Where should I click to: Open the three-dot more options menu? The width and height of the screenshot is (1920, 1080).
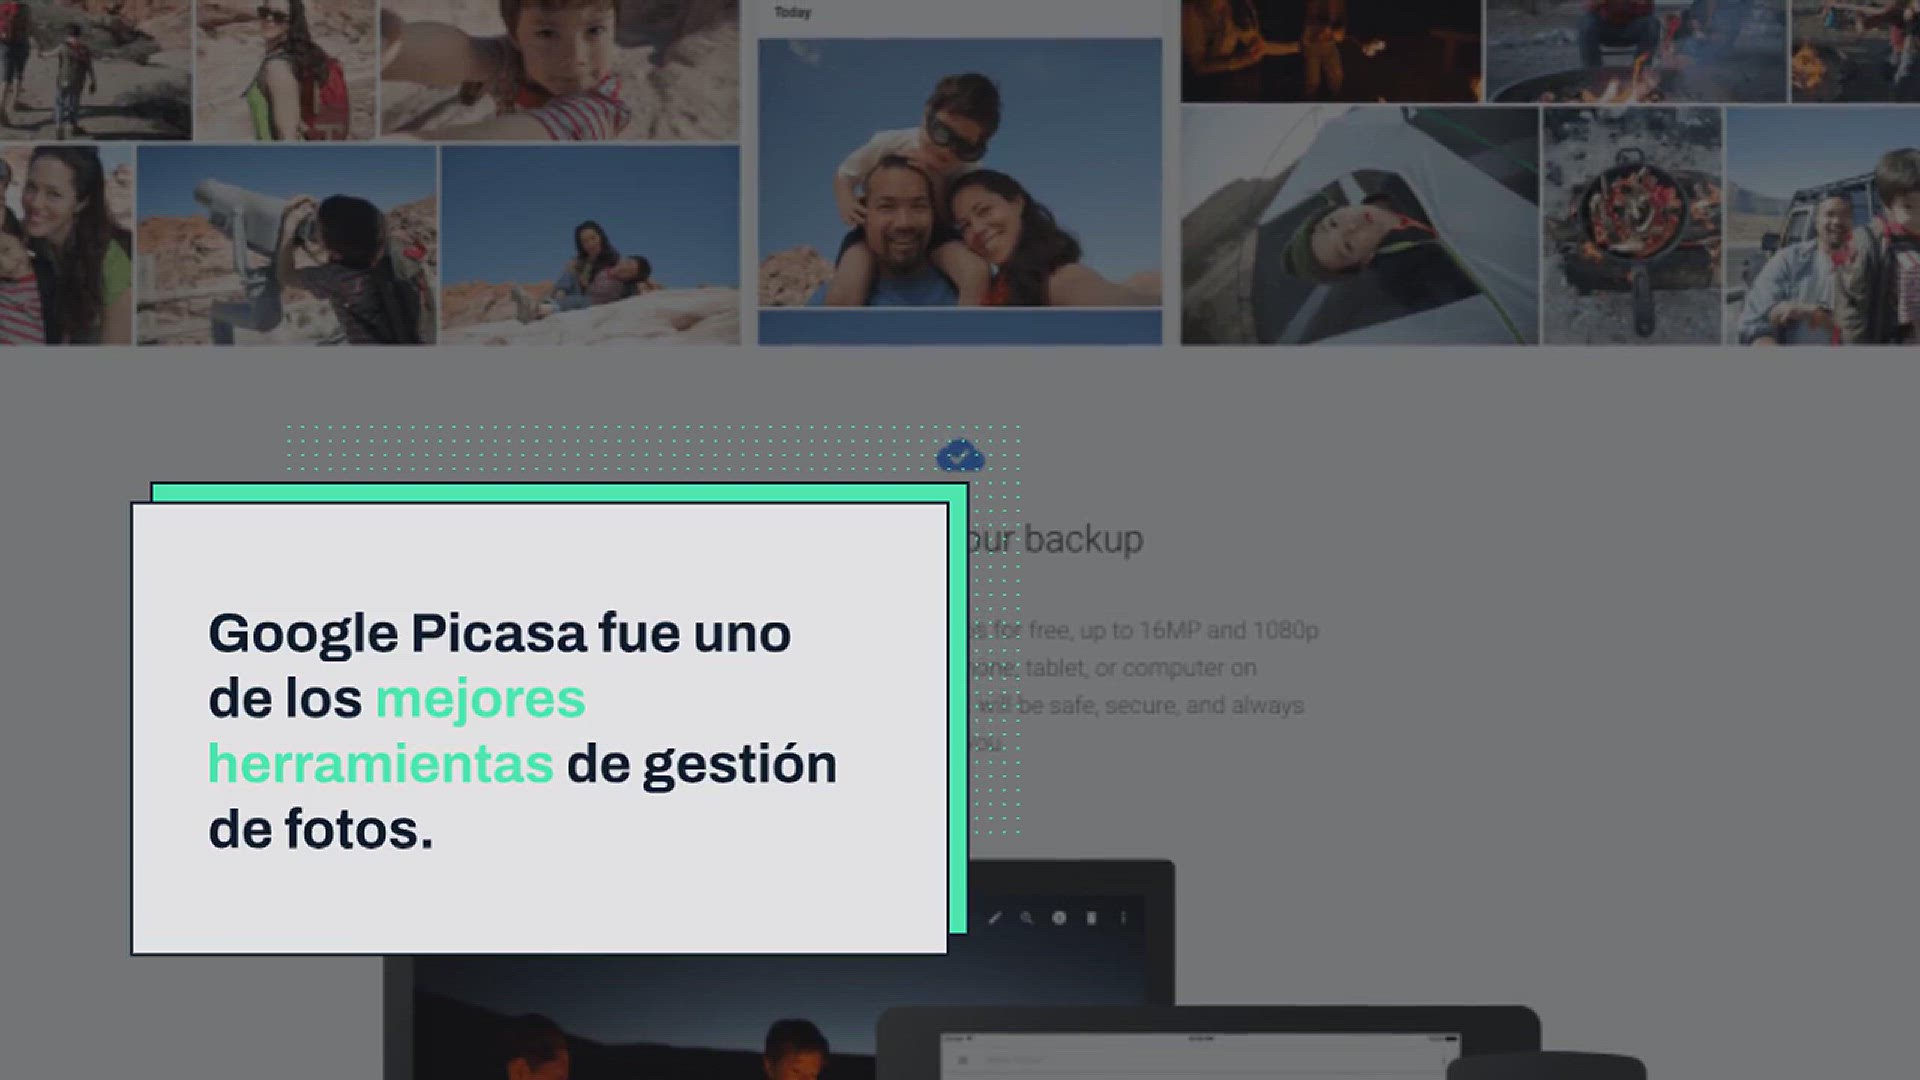coord(1124,917)
